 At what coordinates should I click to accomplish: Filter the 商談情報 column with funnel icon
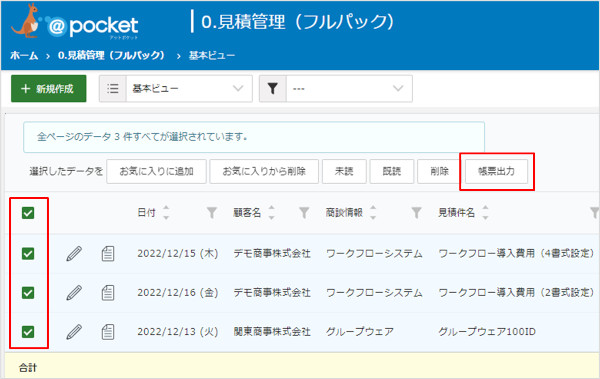416,213
